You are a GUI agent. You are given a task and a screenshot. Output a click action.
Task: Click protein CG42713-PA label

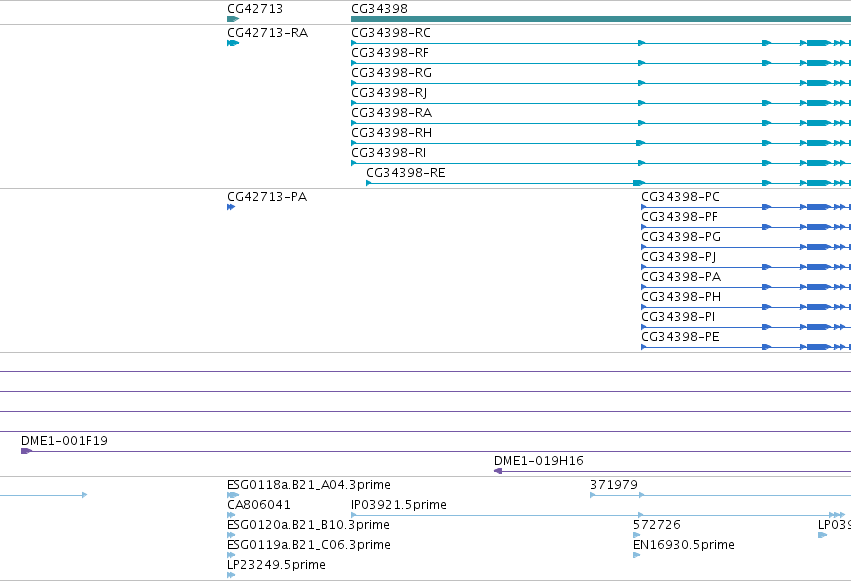click(267, 196)
